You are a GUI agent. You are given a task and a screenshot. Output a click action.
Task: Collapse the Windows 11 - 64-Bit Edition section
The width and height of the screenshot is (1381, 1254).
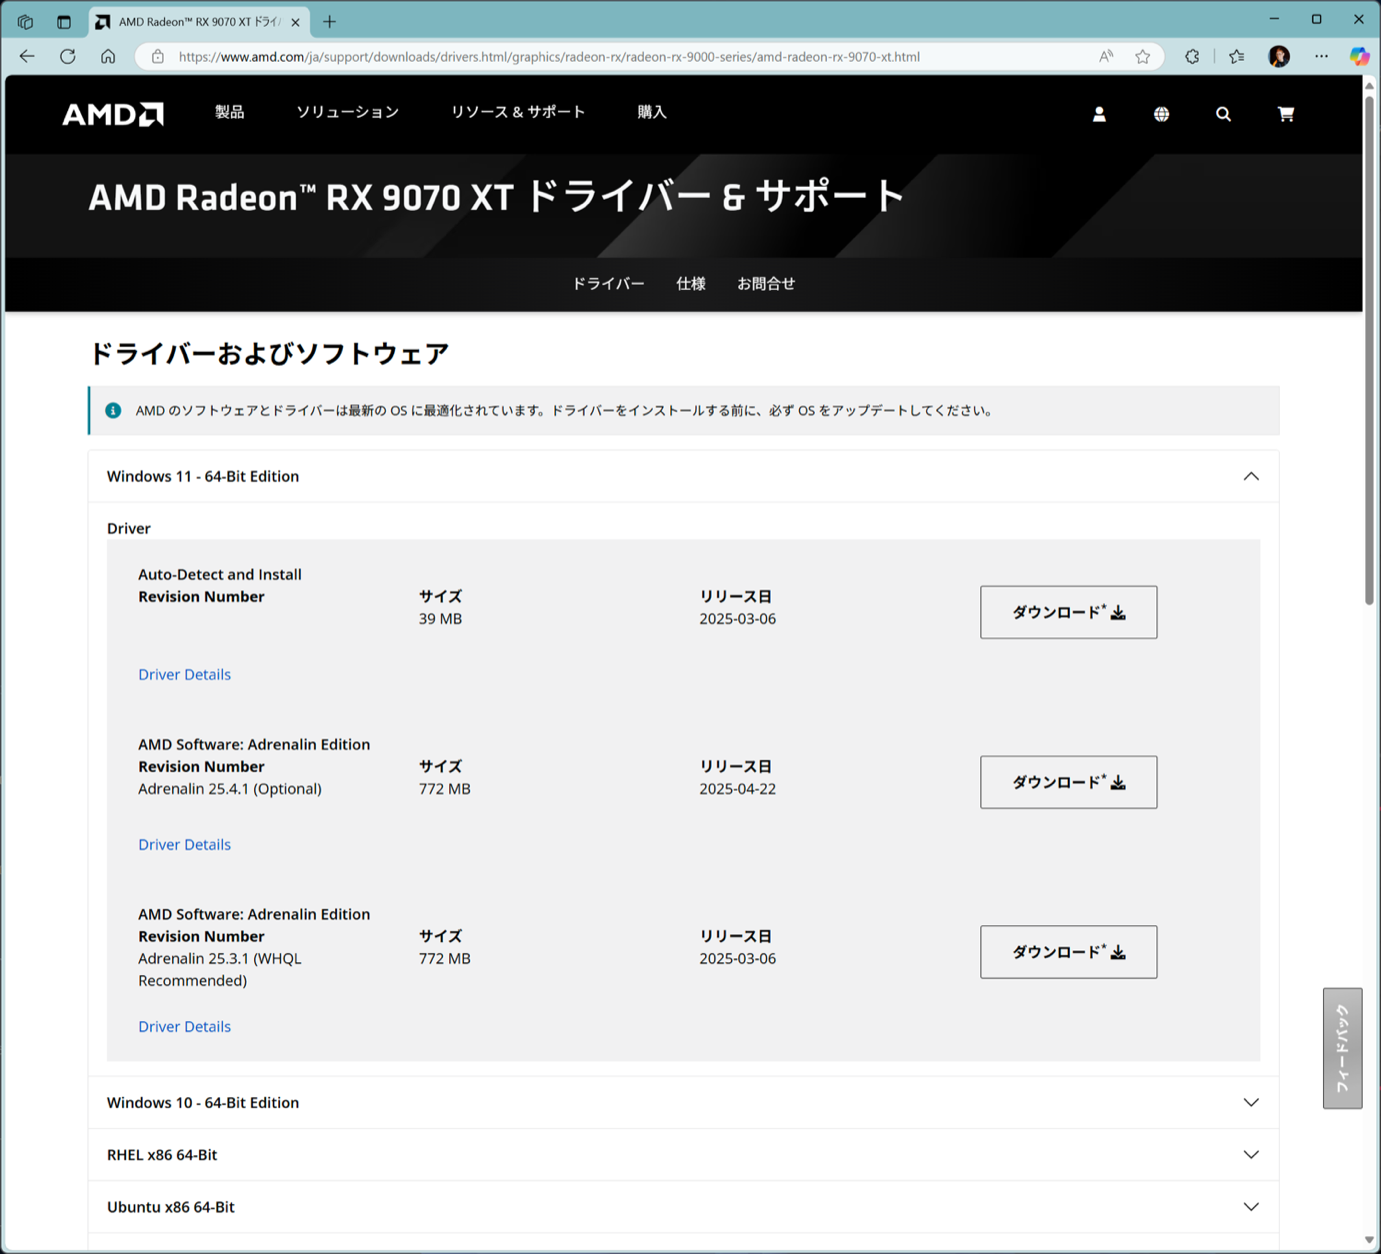684,476
